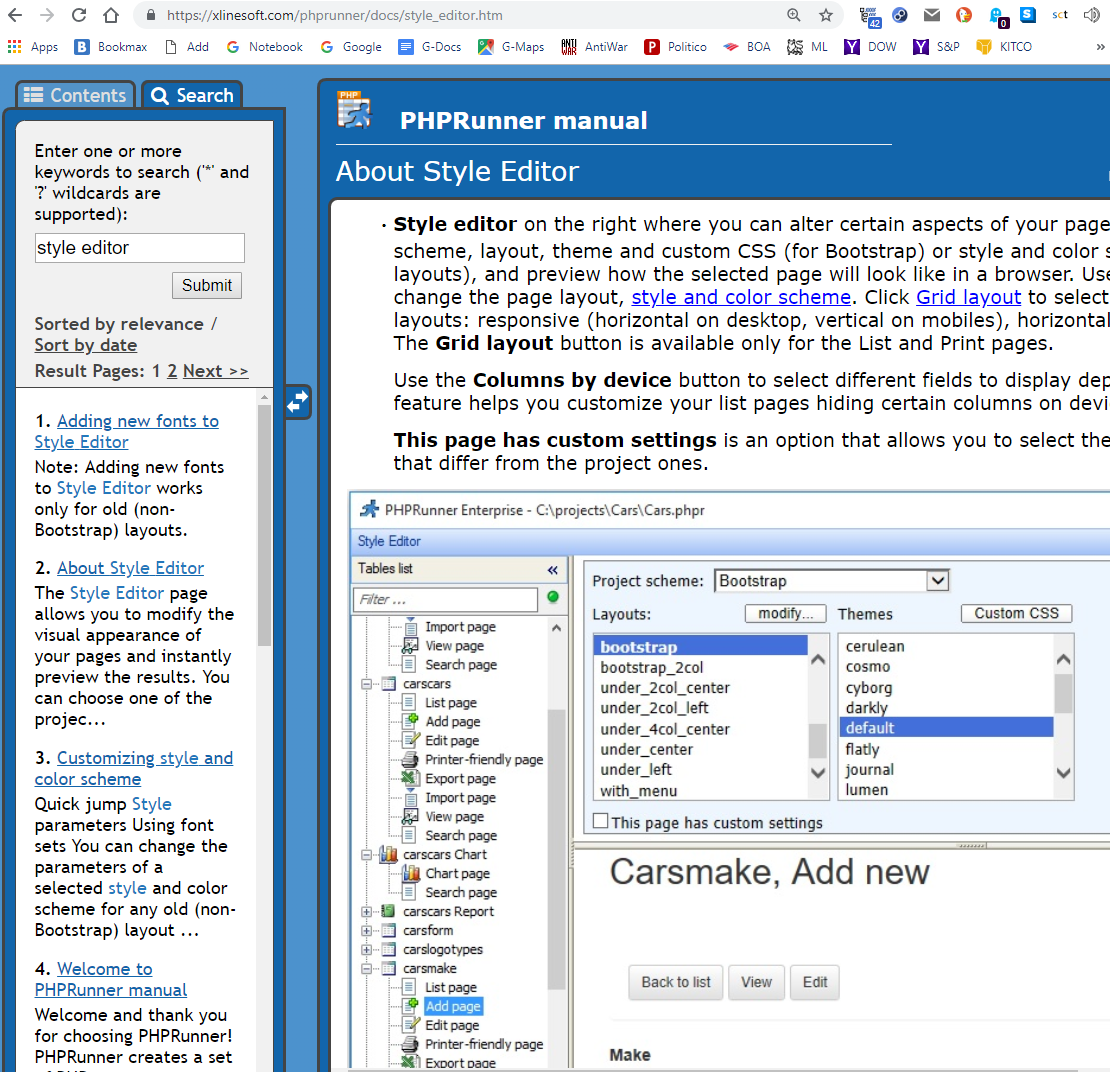Show more bookmarks with the chevron
1110x1072 pixels.
click(x=1099, y=47)
